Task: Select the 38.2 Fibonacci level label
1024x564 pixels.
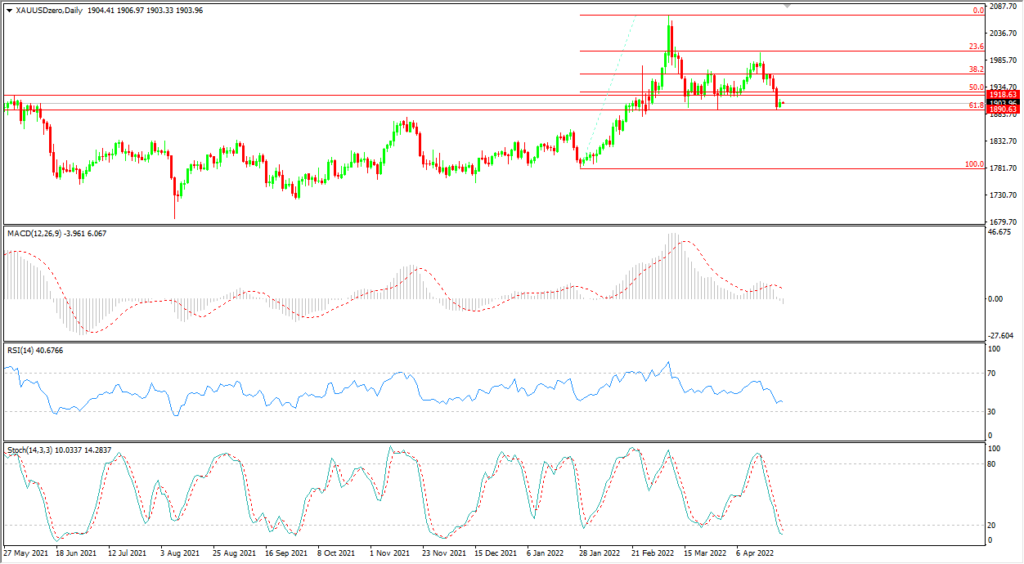Action: pos(976,69)
